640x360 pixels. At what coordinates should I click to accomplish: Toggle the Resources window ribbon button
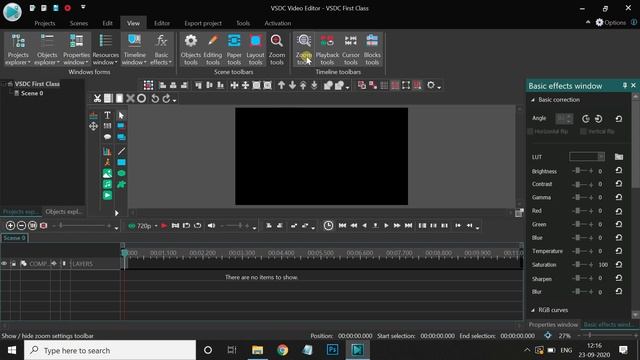click(x=105, y=49)
